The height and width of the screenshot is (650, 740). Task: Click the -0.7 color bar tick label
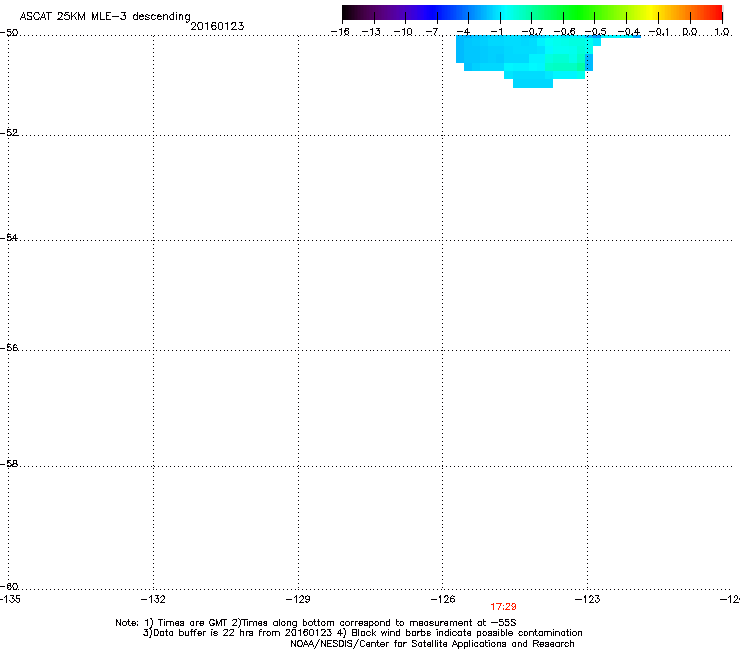(532, 32)
